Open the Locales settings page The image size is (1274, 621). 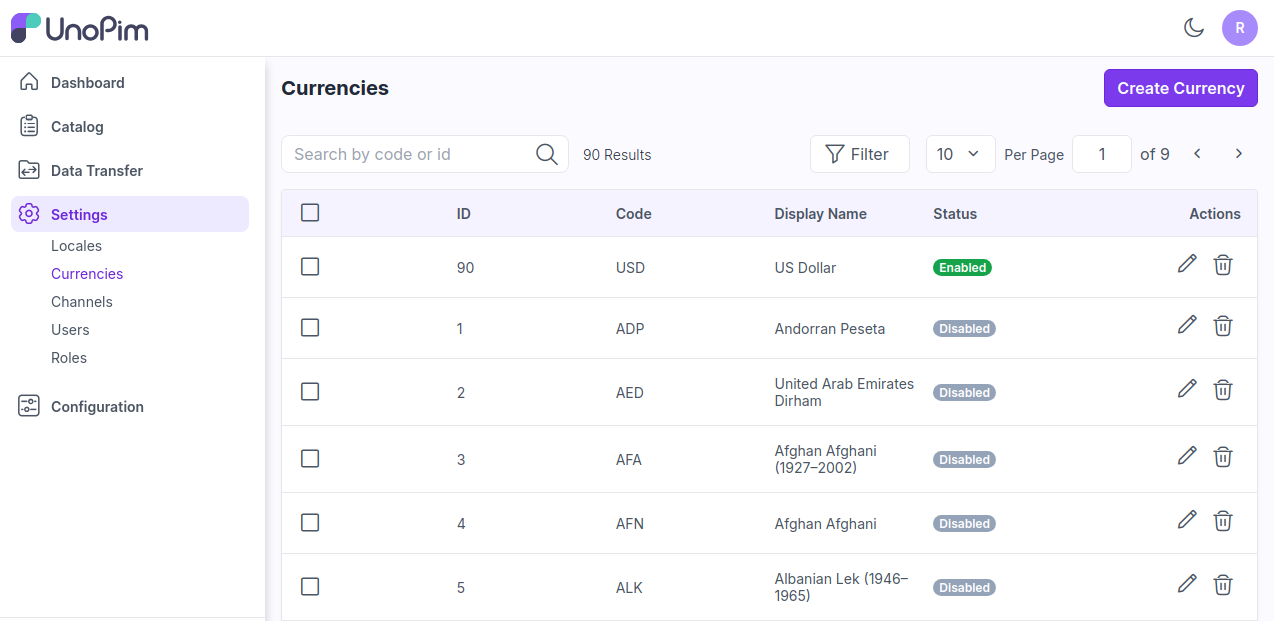click(x=76, y=246)
